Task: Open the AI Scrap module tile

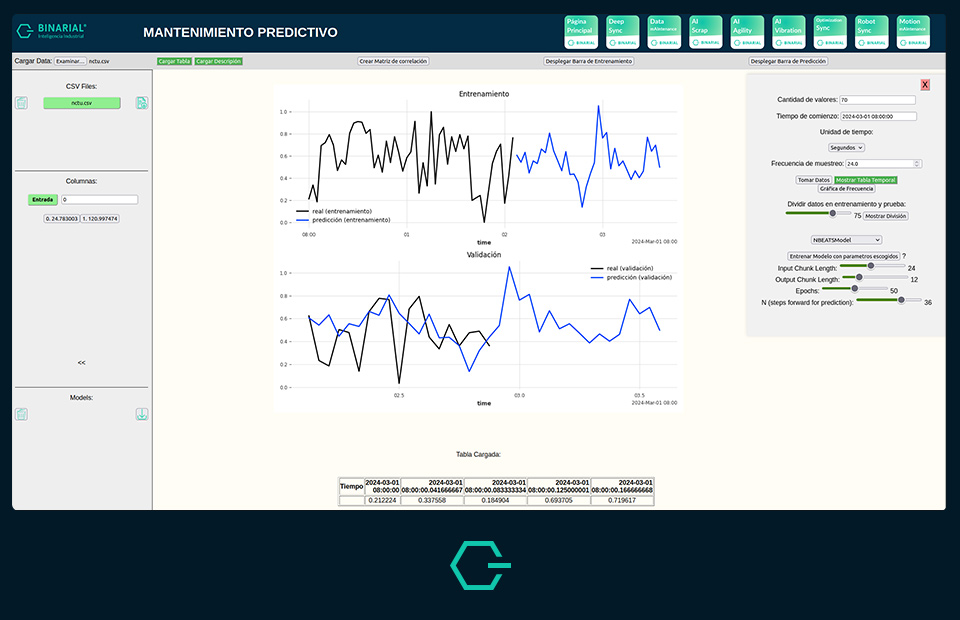Action: click(706, 32)
